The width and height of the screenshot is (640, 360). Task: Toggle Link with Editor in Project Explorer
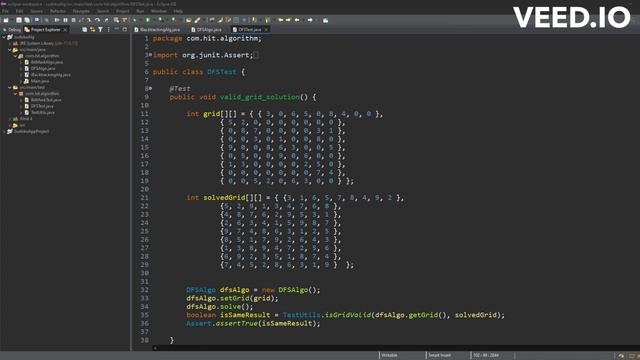92,29
